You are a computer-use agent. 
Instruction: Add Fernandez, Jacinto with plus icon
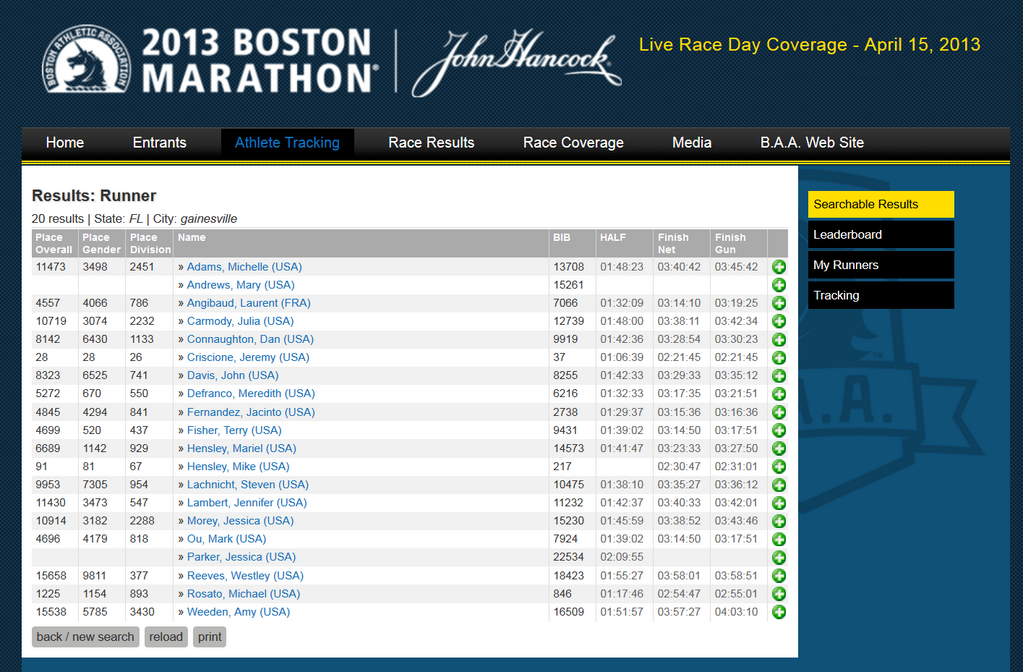coord(778,412)
